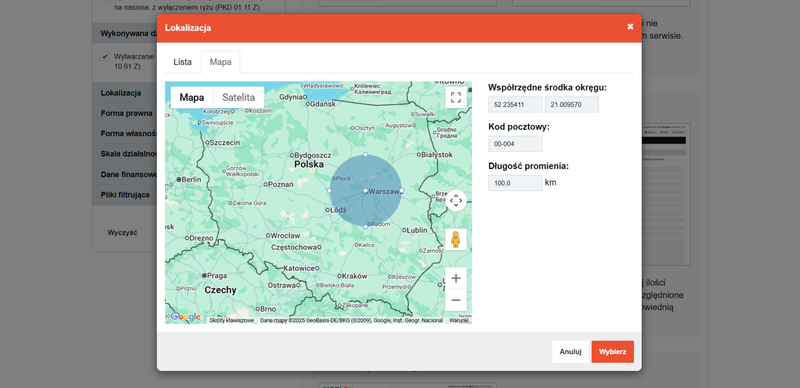
Task: Click the latitude field 52.235411
Action: point(515,105)
